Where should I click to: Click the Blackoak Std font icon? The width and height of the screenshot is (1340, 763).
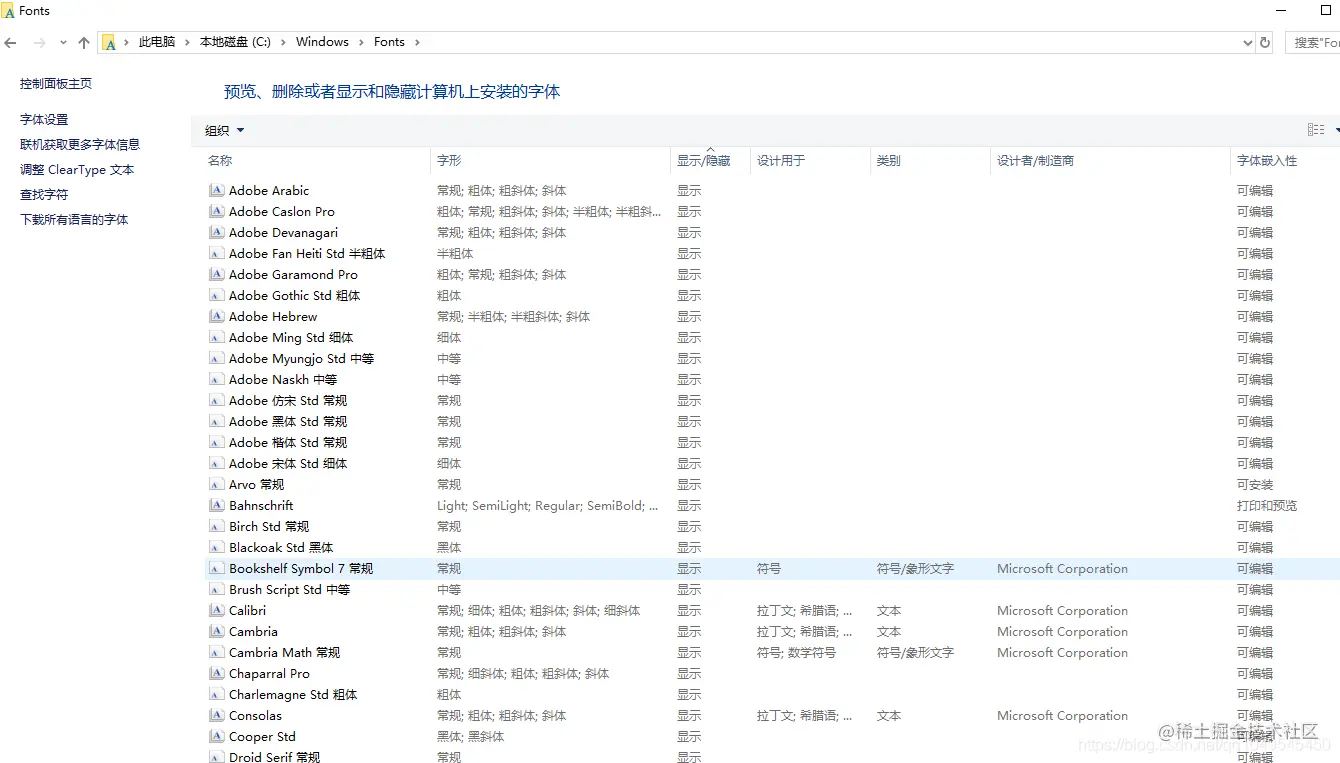(216, 547)
